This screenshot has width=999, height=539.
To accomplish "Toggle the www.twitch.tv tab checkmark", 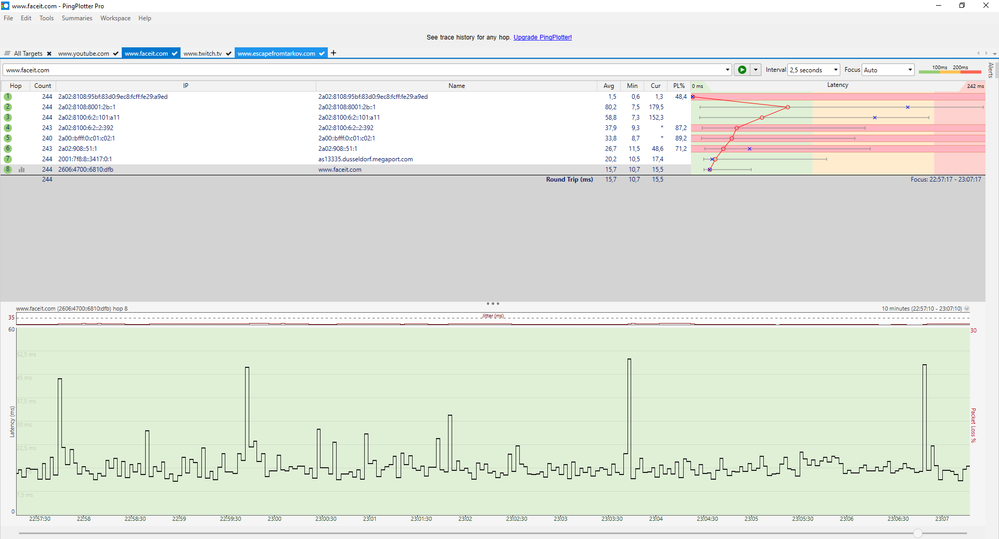I will point(229,54).
